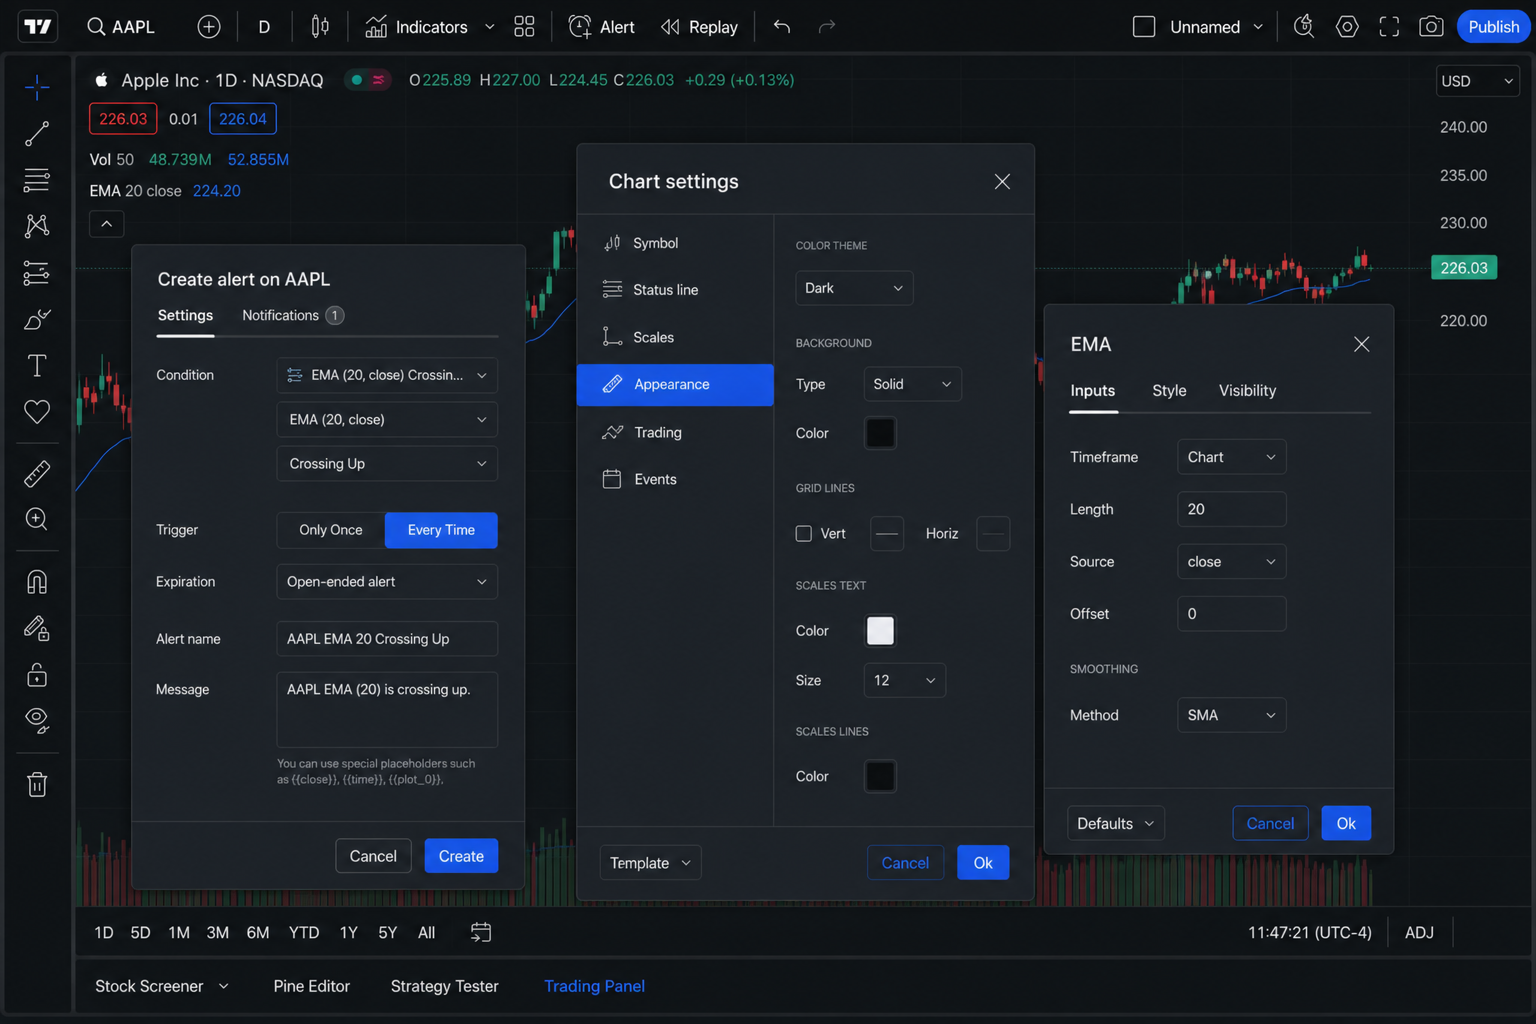Switch to alert Notifications tab
This screenshot has width=1536, height=1024.
pos(292,315)
